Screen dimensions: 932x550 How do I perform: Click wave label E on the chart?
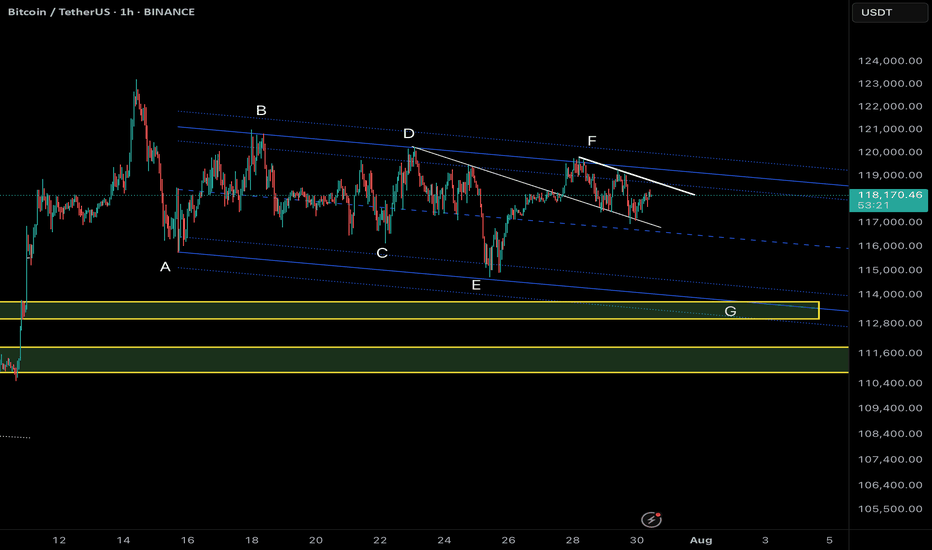(476, 285)
